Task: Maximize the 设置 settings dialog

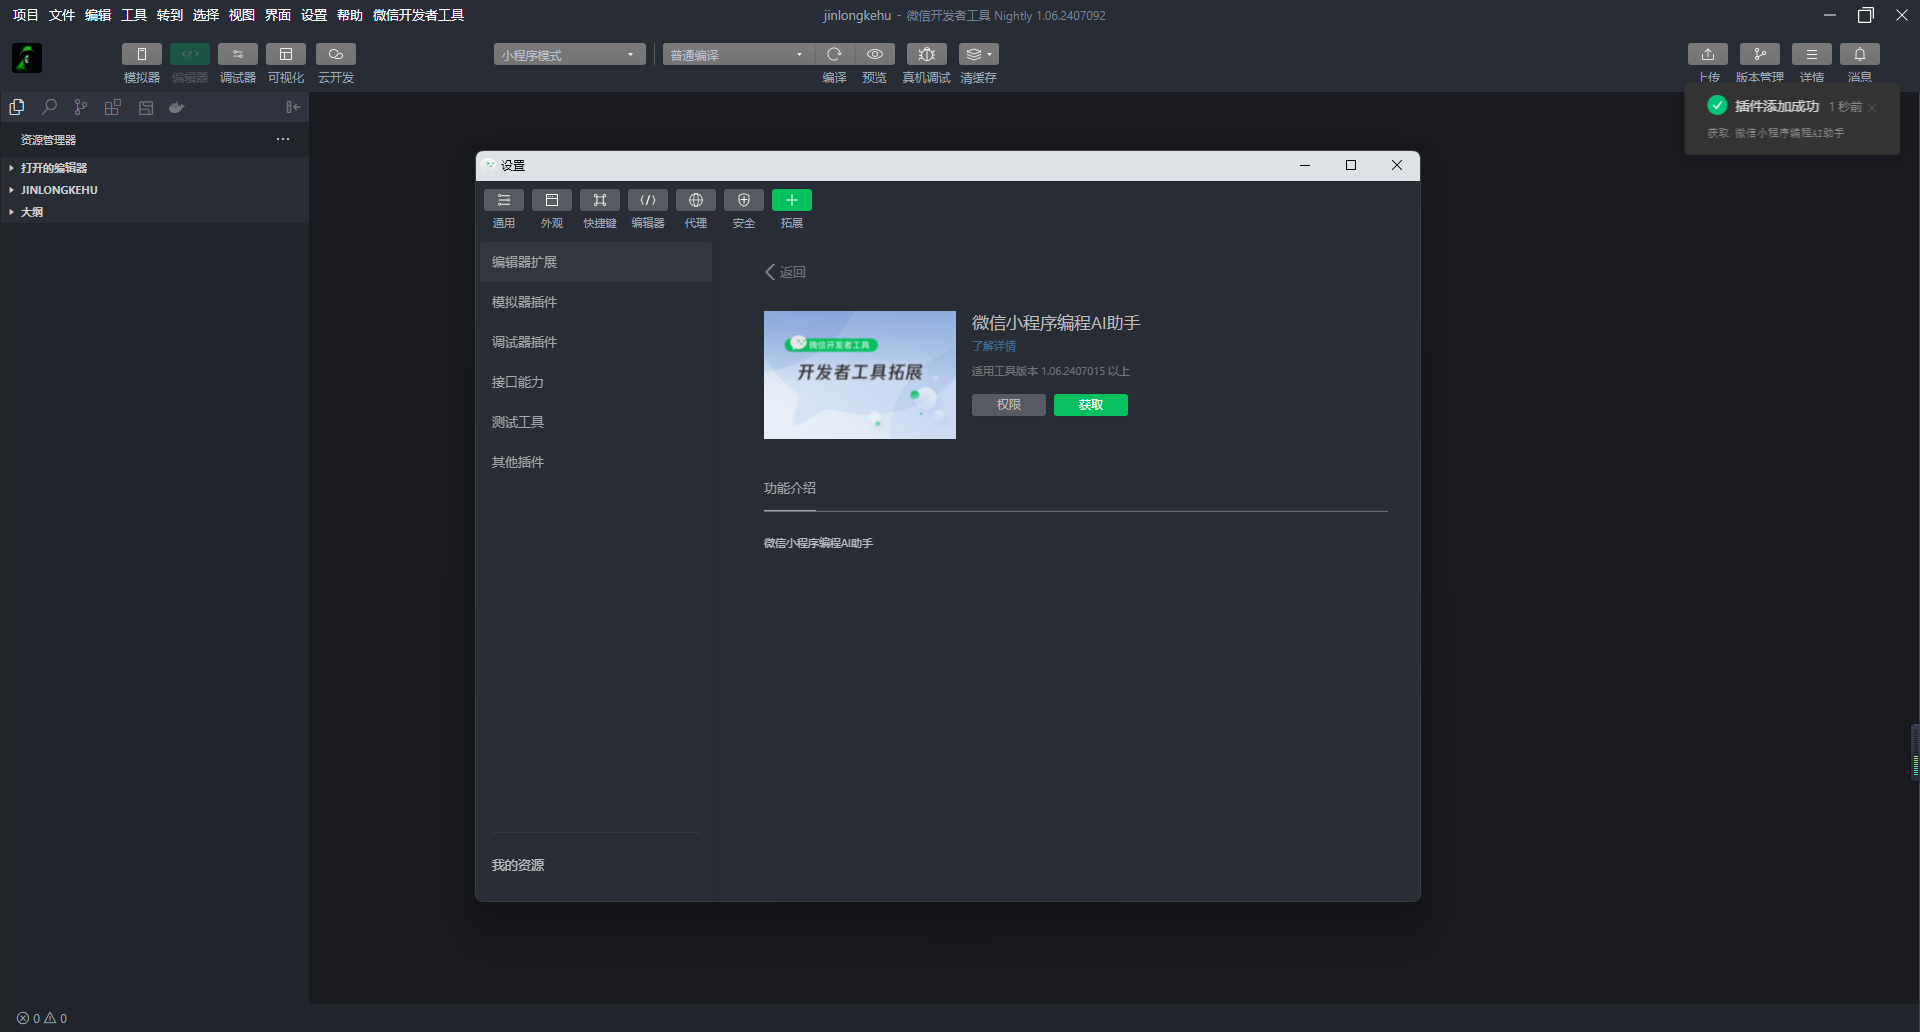Action: (1351, 166)
